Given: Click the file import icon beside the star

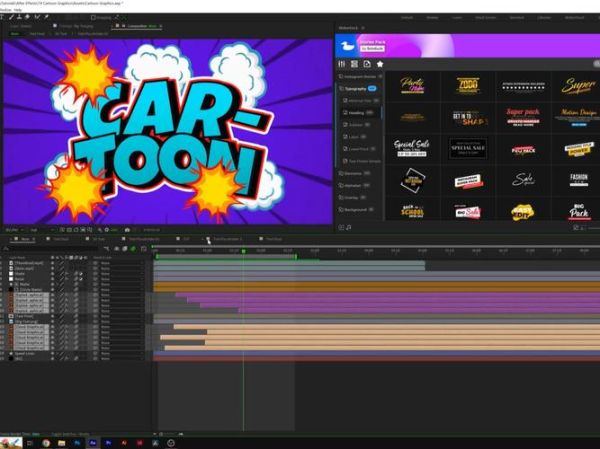Looking at the screenshot, I should pos(367,64).
